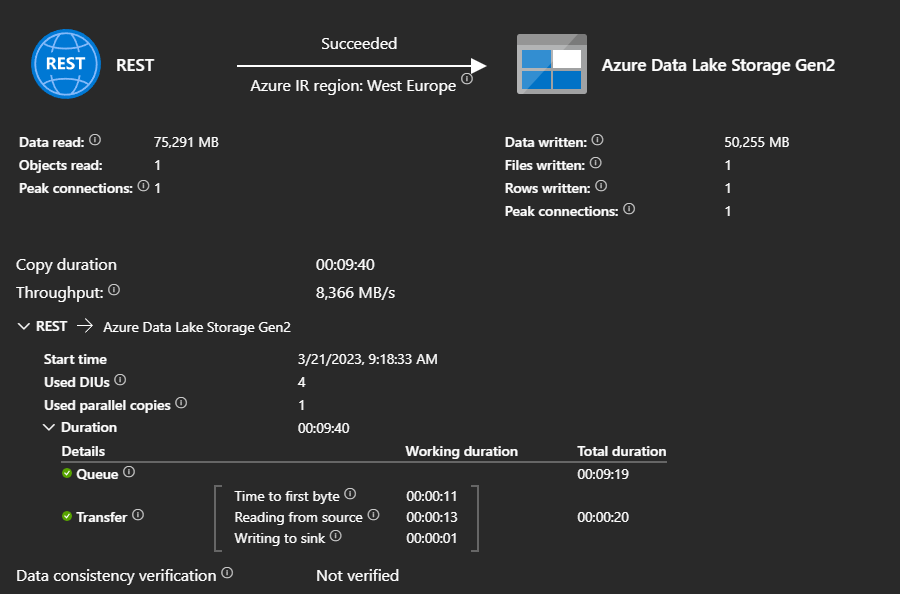This screenshot has height=594, width=900.
Task: Click info icon beside Rows written
Action: 601,186
